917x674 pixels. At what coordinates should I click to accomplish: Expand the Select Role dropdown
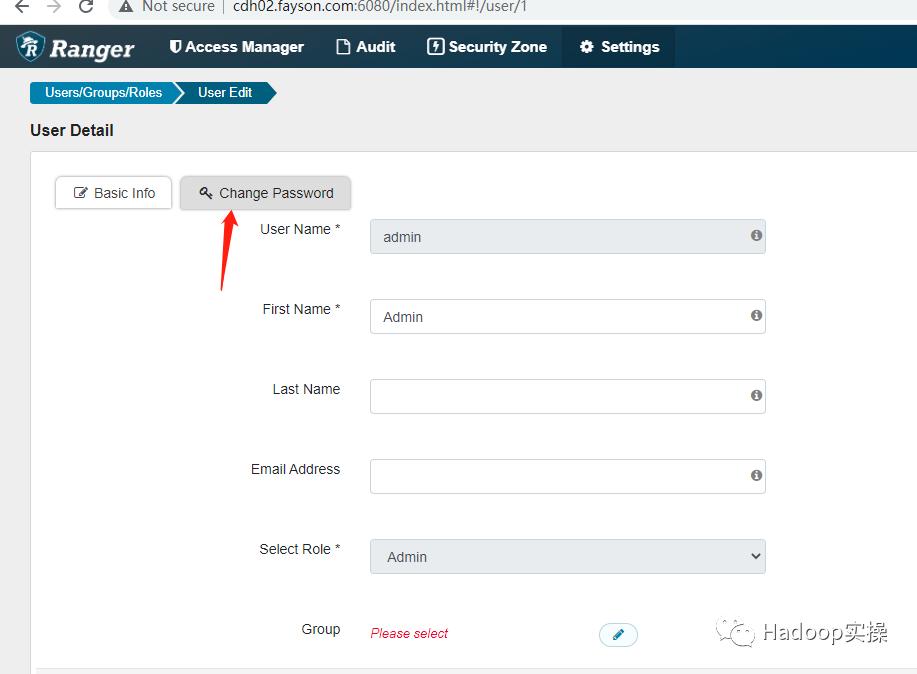[568, 556]
